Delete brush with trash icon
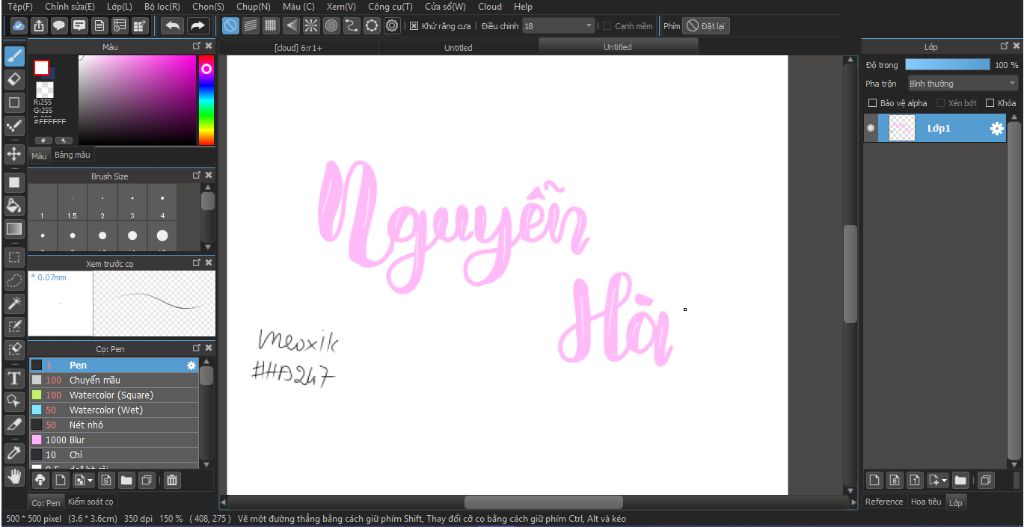Screen dimensions: 1024x527 [171, 481]
